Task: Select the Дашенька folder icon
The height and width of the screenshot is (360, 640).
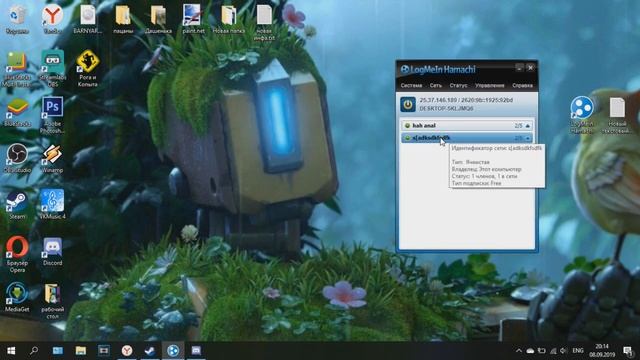Action: (x=158, y=19)
